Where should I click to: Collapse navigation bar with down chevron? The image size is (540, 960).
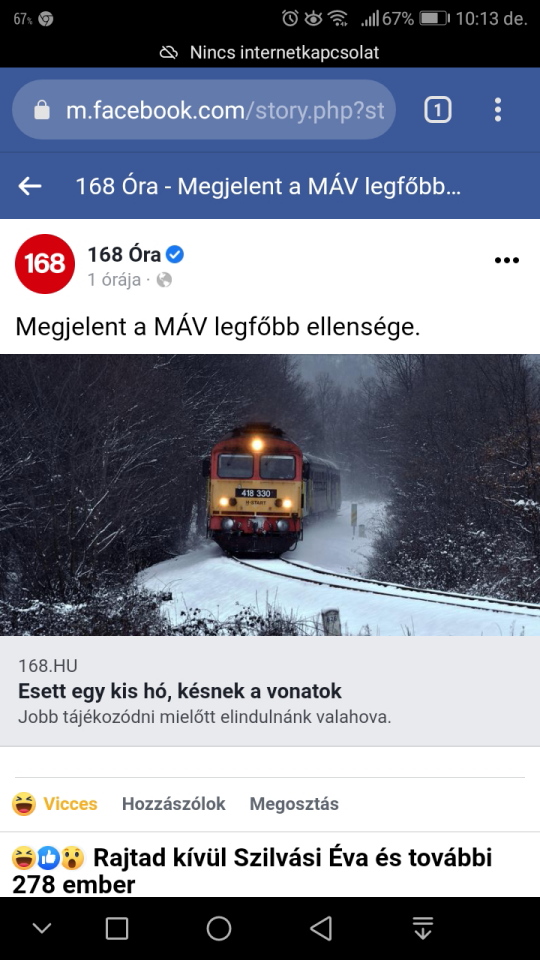click(x=42, y=928)
